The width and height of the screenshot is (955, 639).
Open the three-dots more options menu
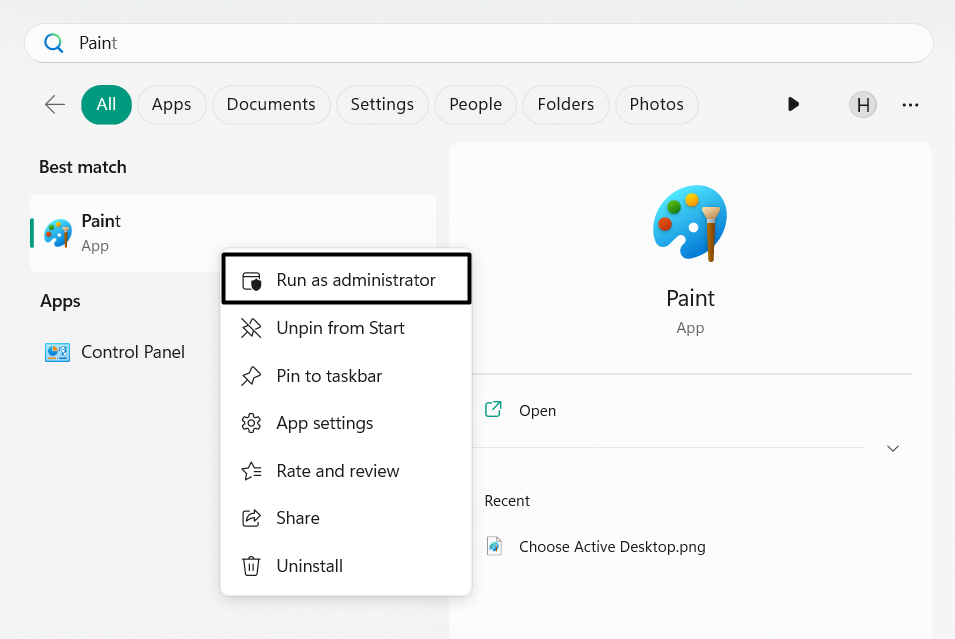click(x=910, y=104)
